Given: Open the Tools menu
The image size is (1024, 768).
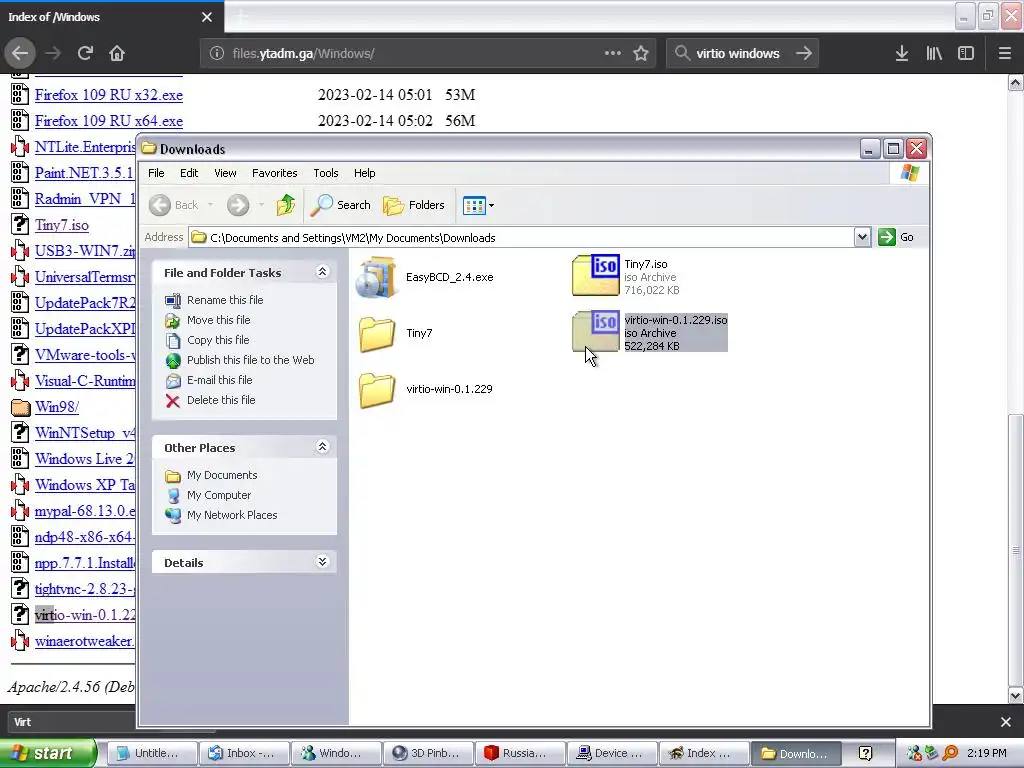Looking at the screenshot, I should [x=326, y=173].
